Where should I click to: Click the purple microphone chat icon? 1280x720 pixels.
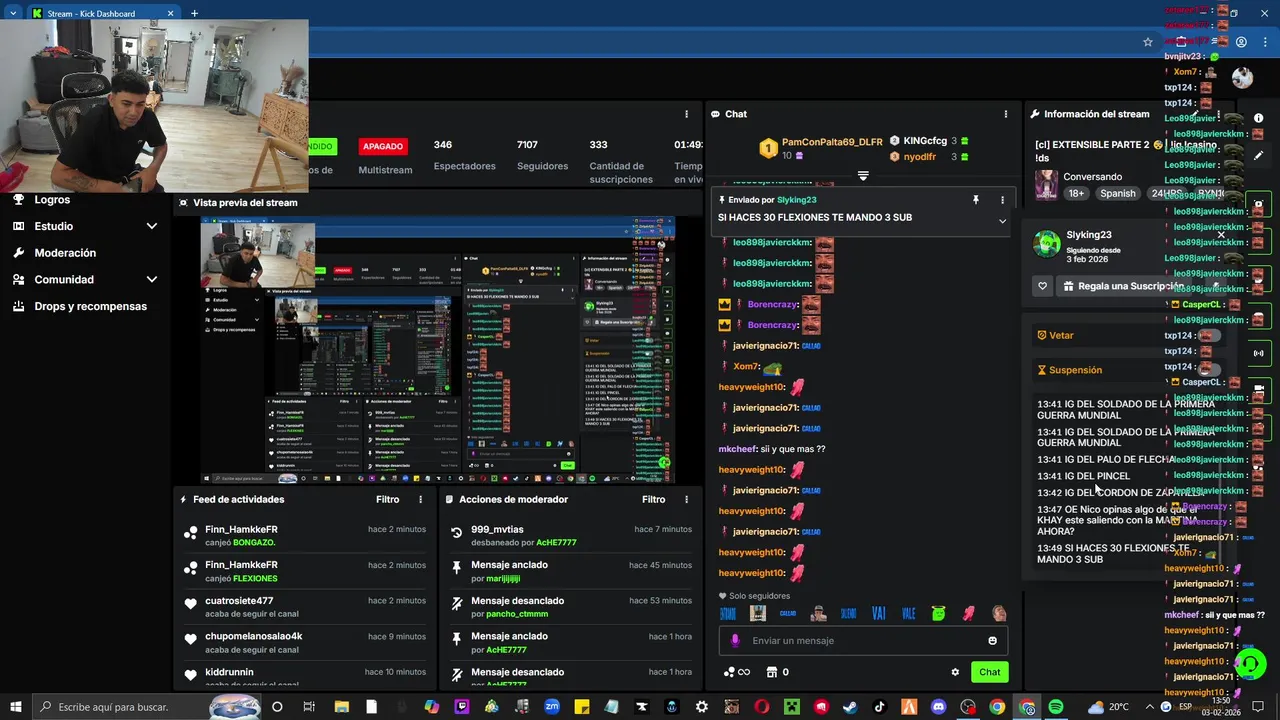point(735,641)
